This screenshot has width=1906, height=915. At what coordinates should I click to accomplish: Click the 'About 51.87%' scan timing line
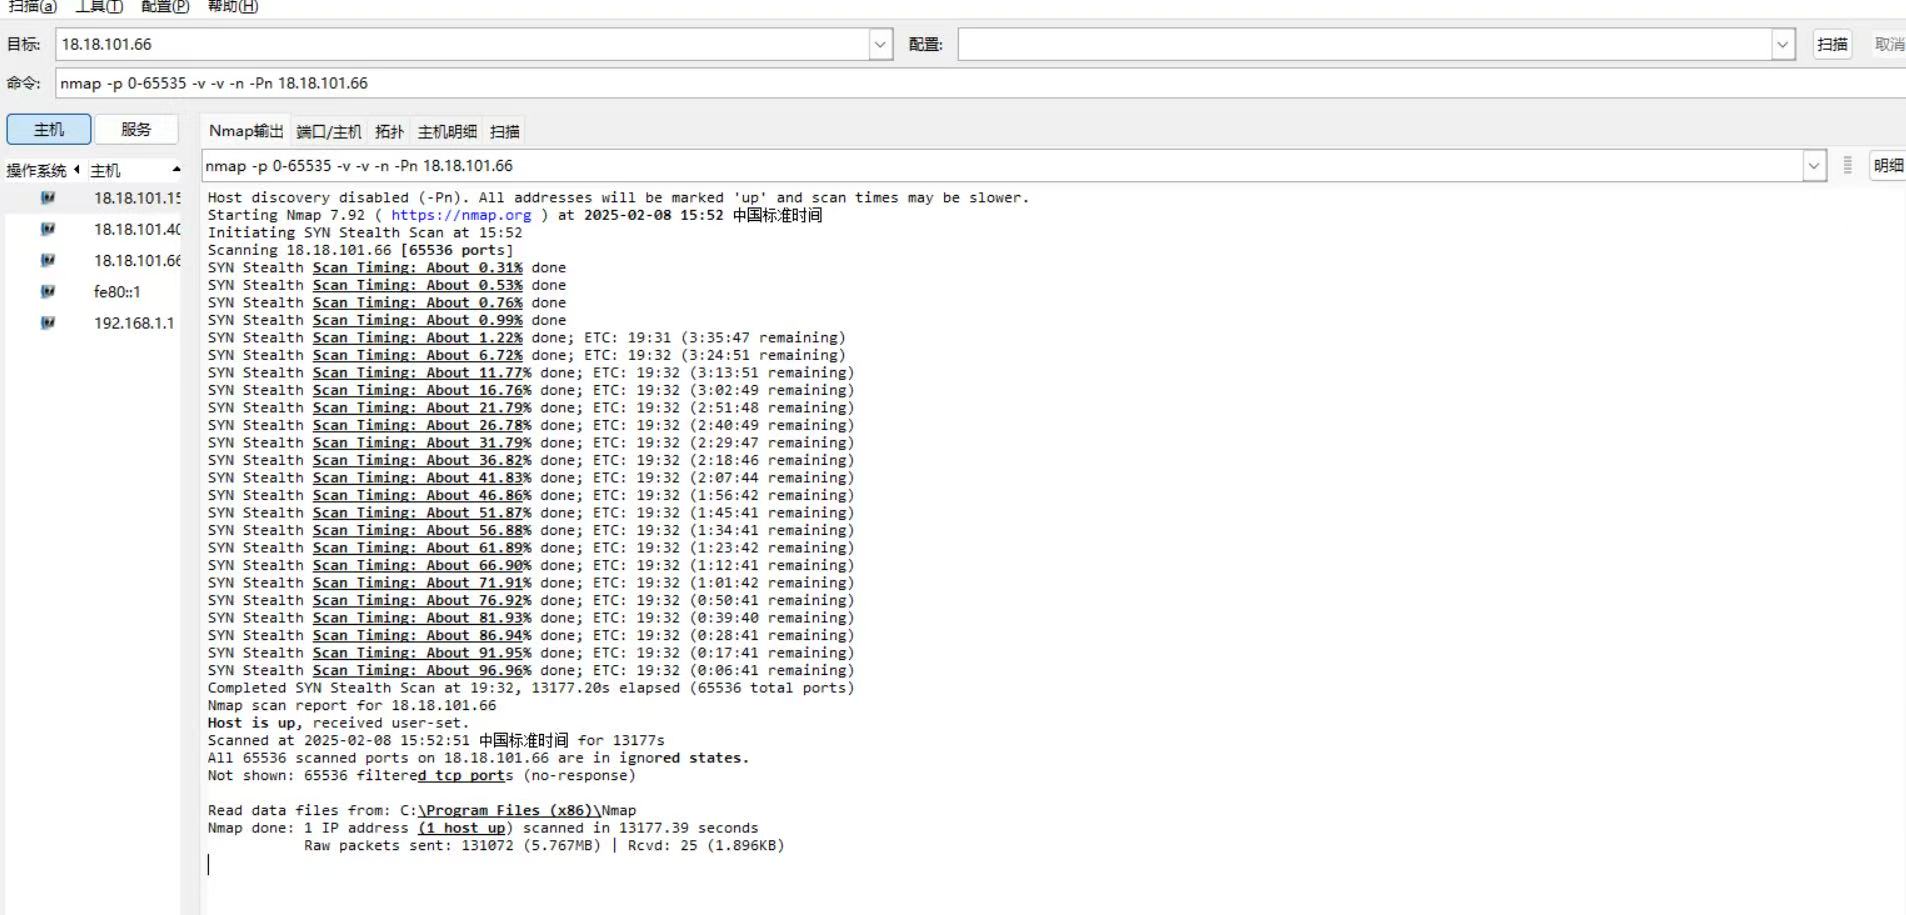[531, 513]
